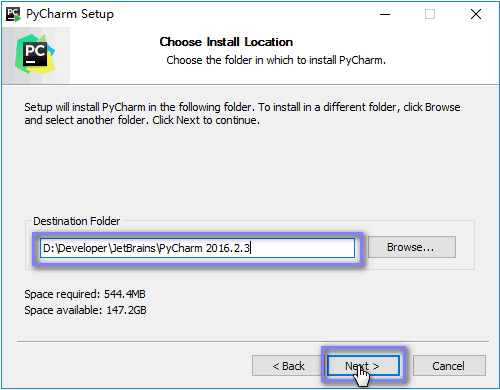
Task: Focus the Destination Folder path field
Action: pos(197,248)
